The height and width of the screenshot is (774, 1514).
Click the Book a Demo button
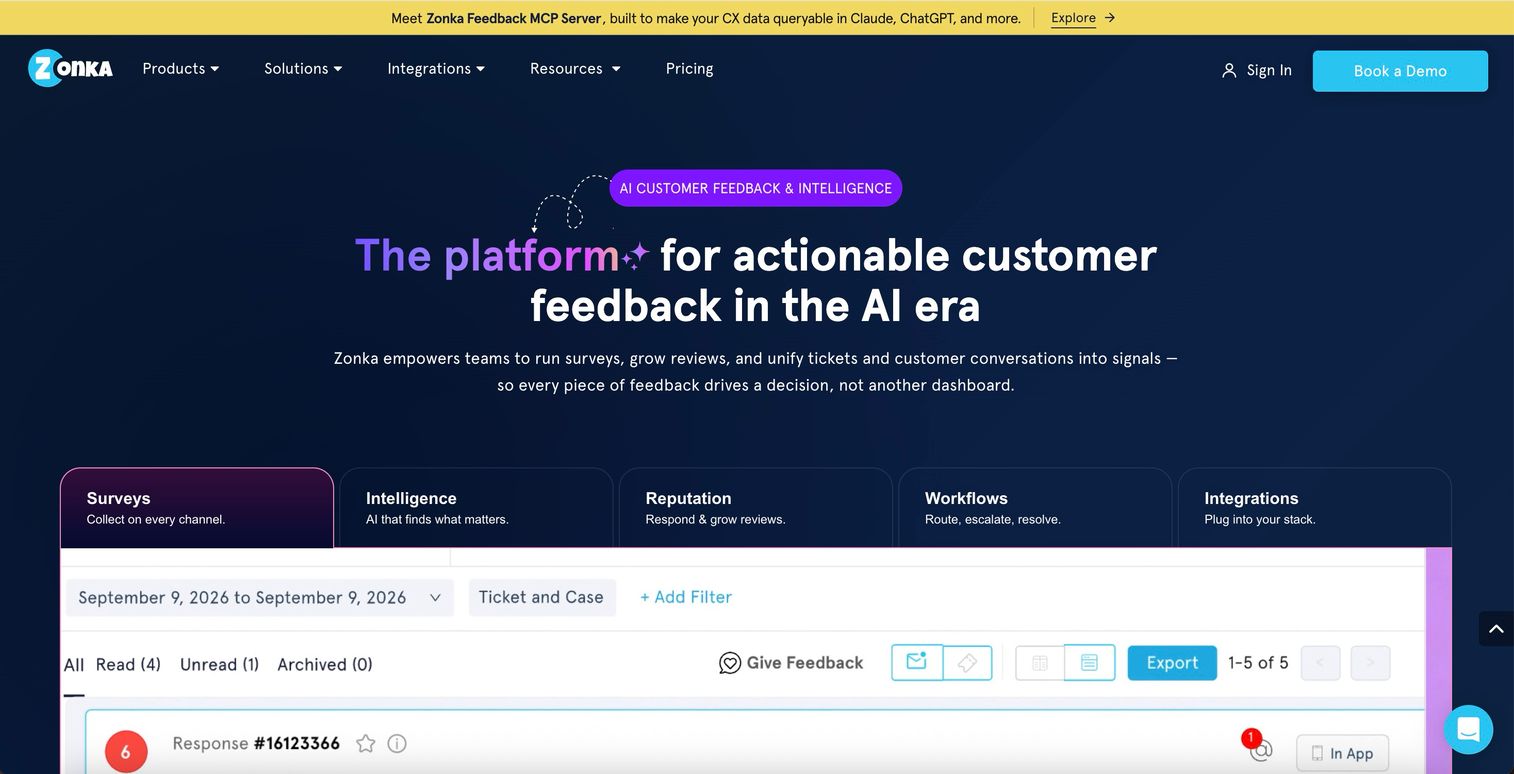(x=1400, y=71)
